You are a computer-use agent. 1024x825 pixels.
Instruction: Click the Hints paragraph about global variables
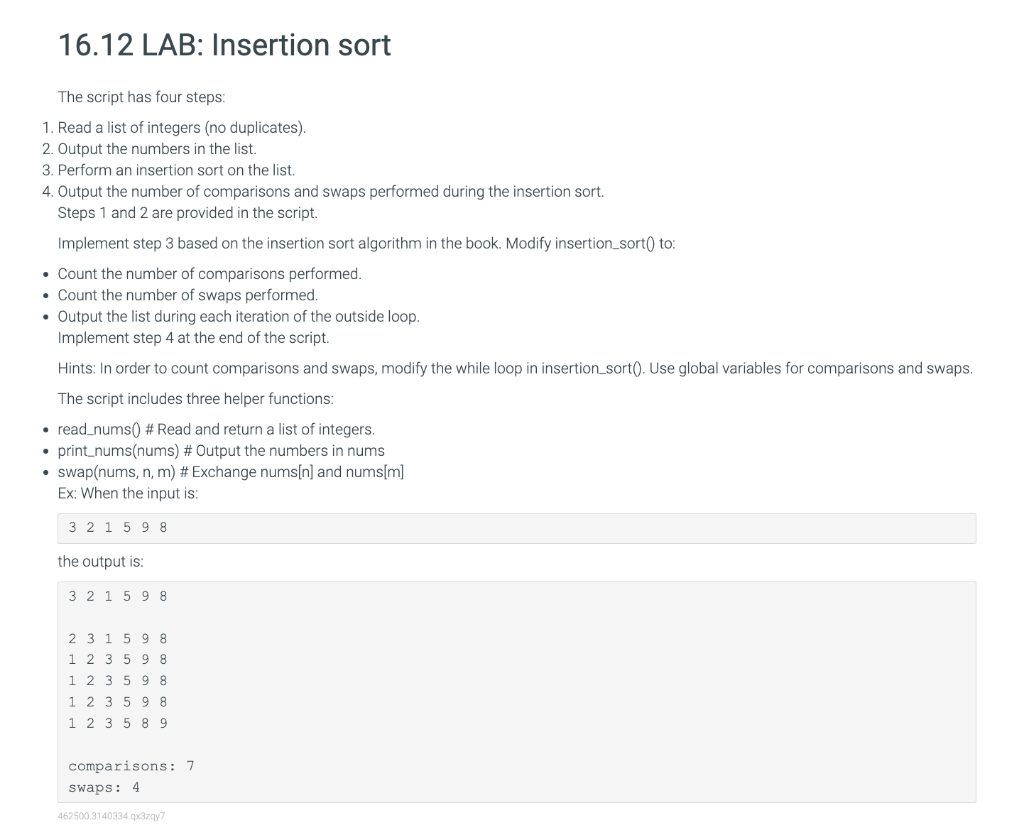(x=515, y=368)
